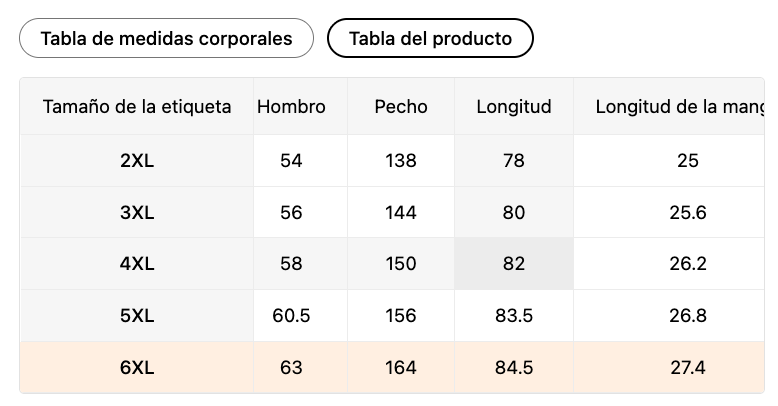Select the highlighted 6XL size row

392,367
